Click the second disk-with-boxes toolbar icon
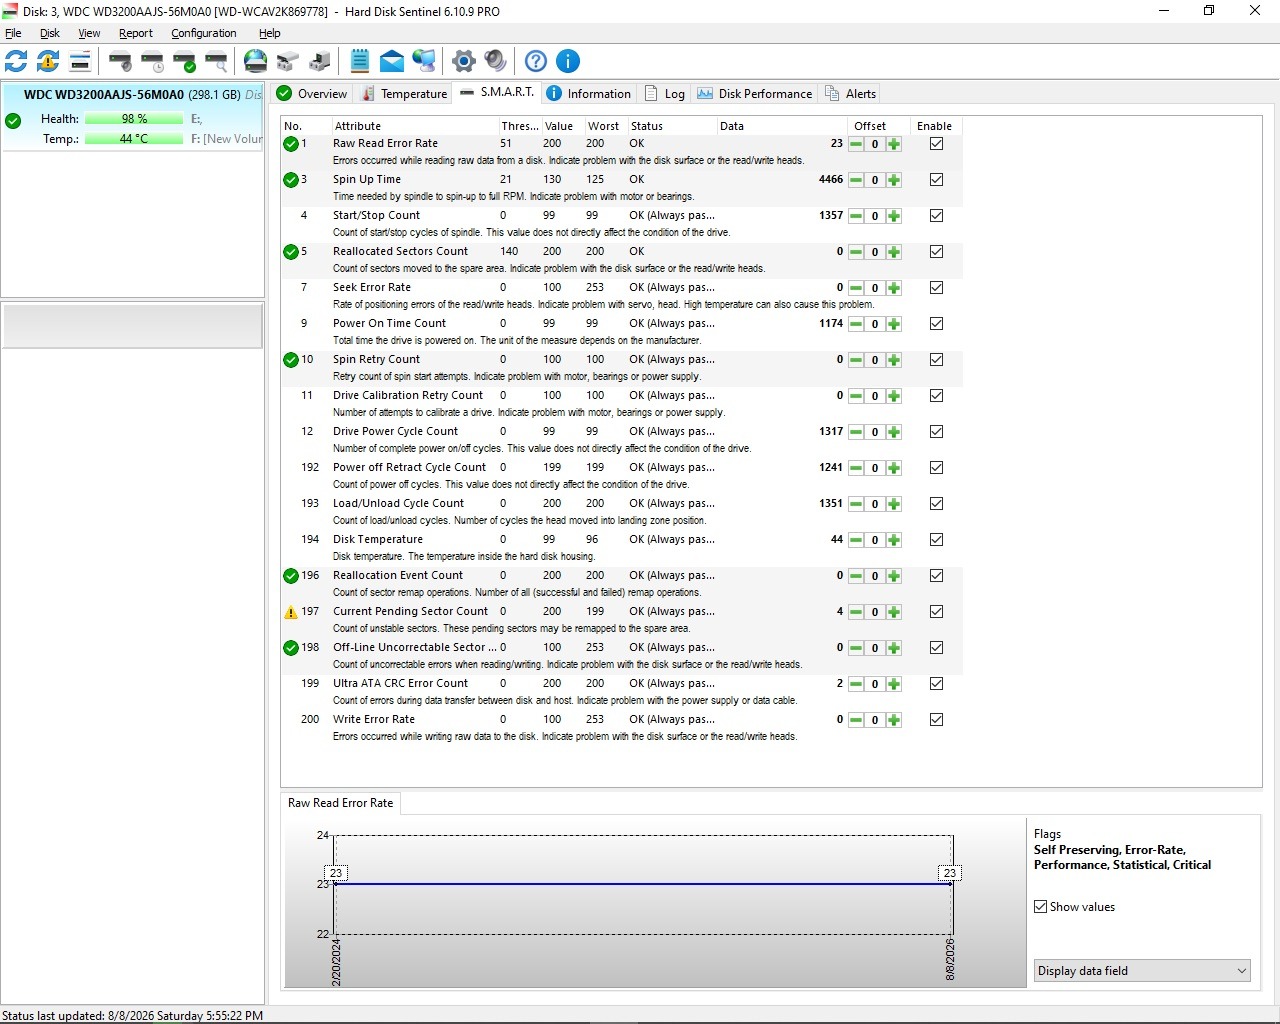This screenshot has width=1280, height=1024. (x=320, y=61)
